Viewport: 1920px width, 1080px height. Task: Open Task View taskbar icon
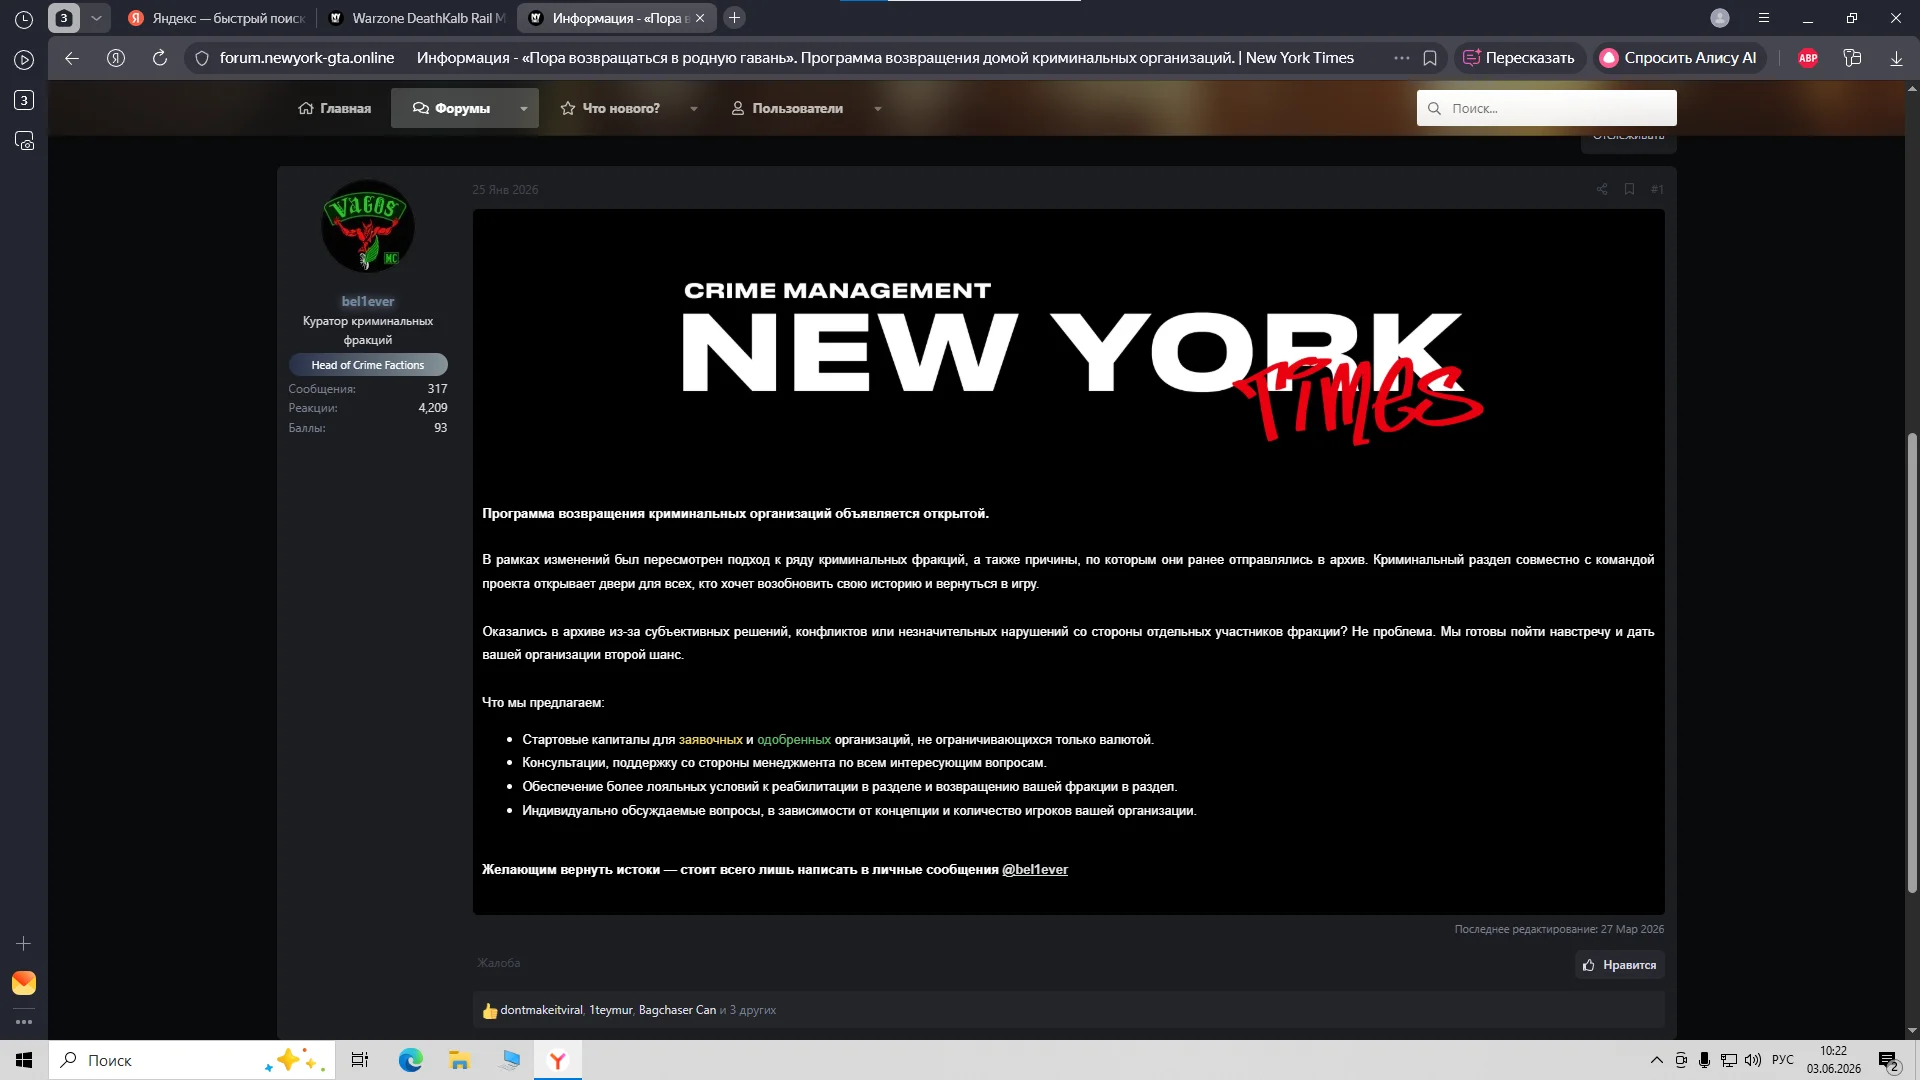[x=360, y=1060]
